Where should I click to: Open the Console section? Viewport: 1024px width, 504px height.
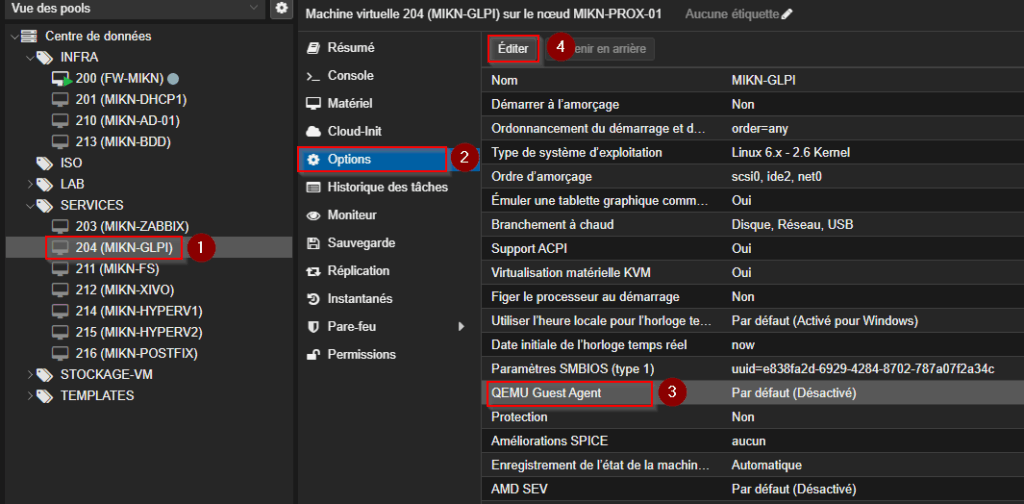click(x=389, y=76)
